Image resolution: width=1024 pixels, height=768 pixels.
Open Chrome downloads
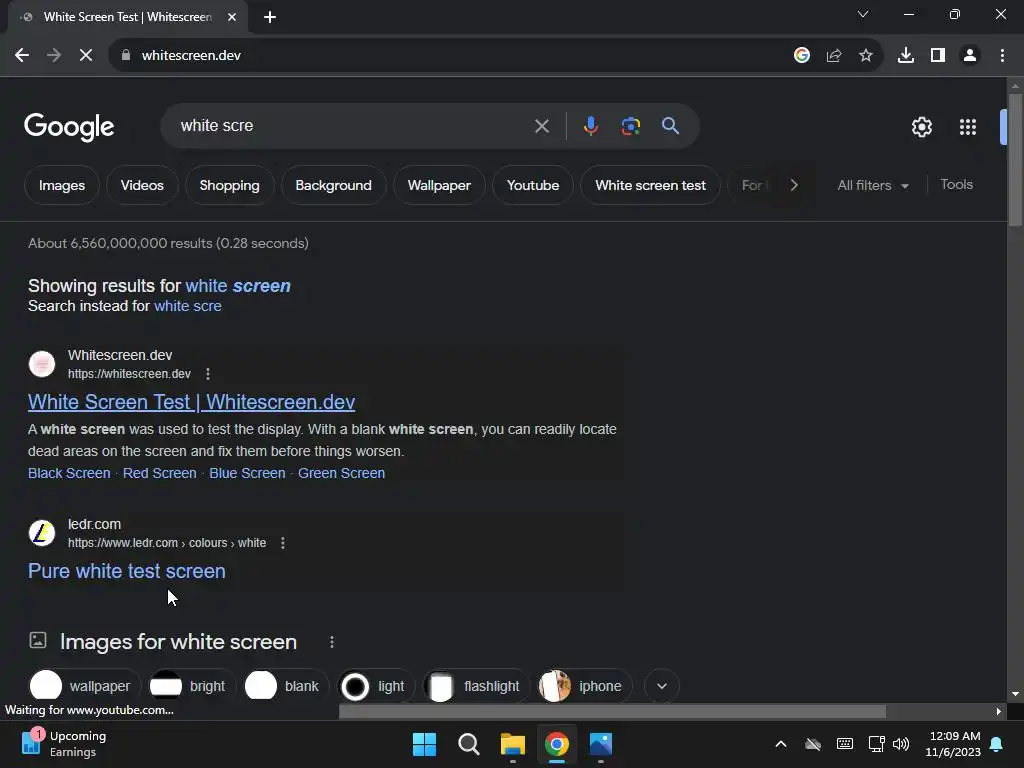point(906,56)
